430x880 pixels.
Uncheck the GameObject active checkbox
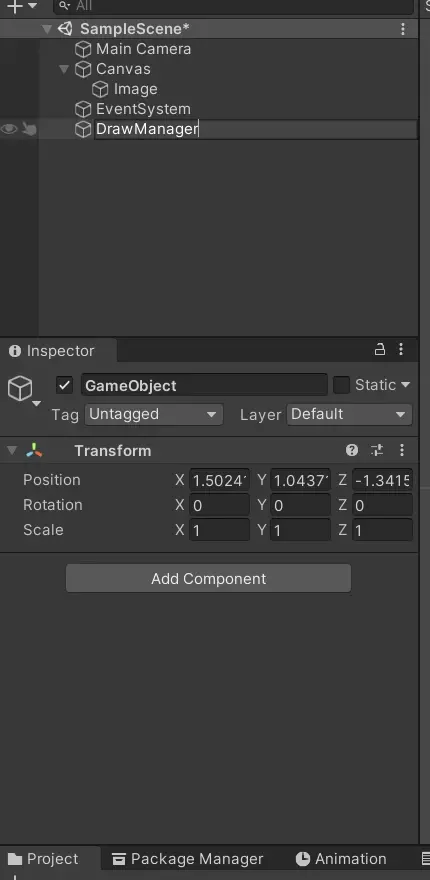click(65, 386)
